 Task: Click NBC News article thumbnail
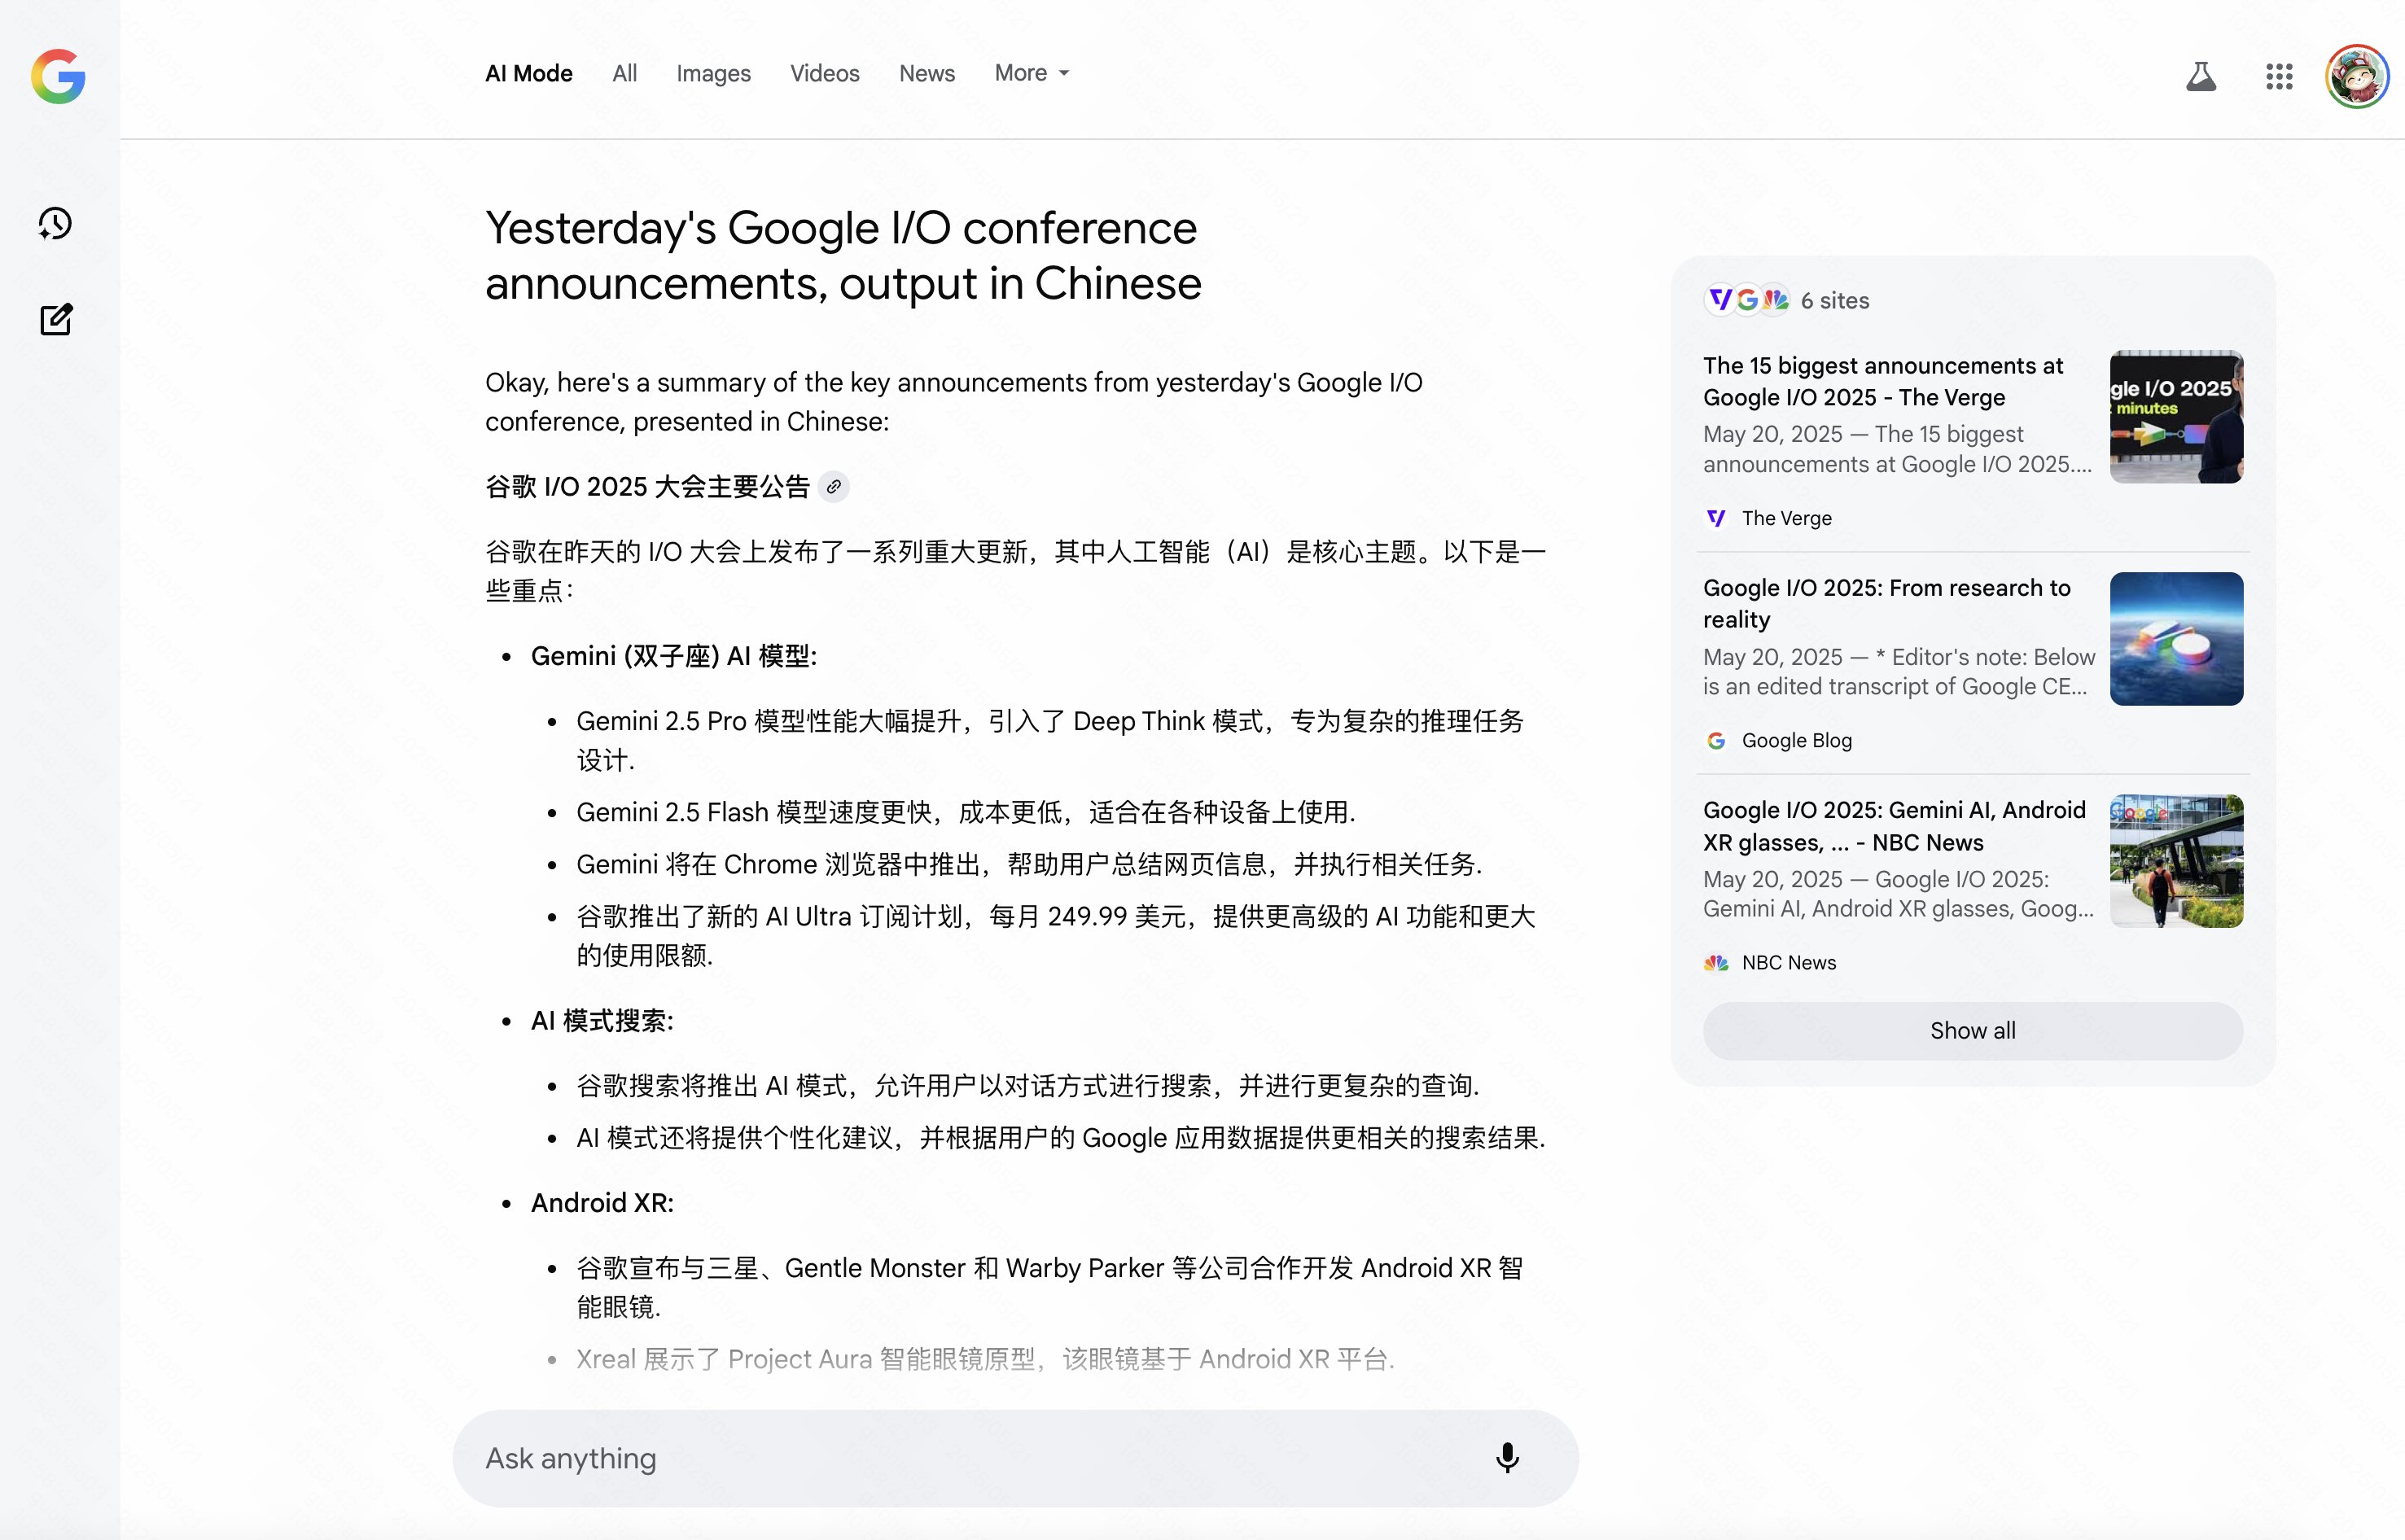2176,861
